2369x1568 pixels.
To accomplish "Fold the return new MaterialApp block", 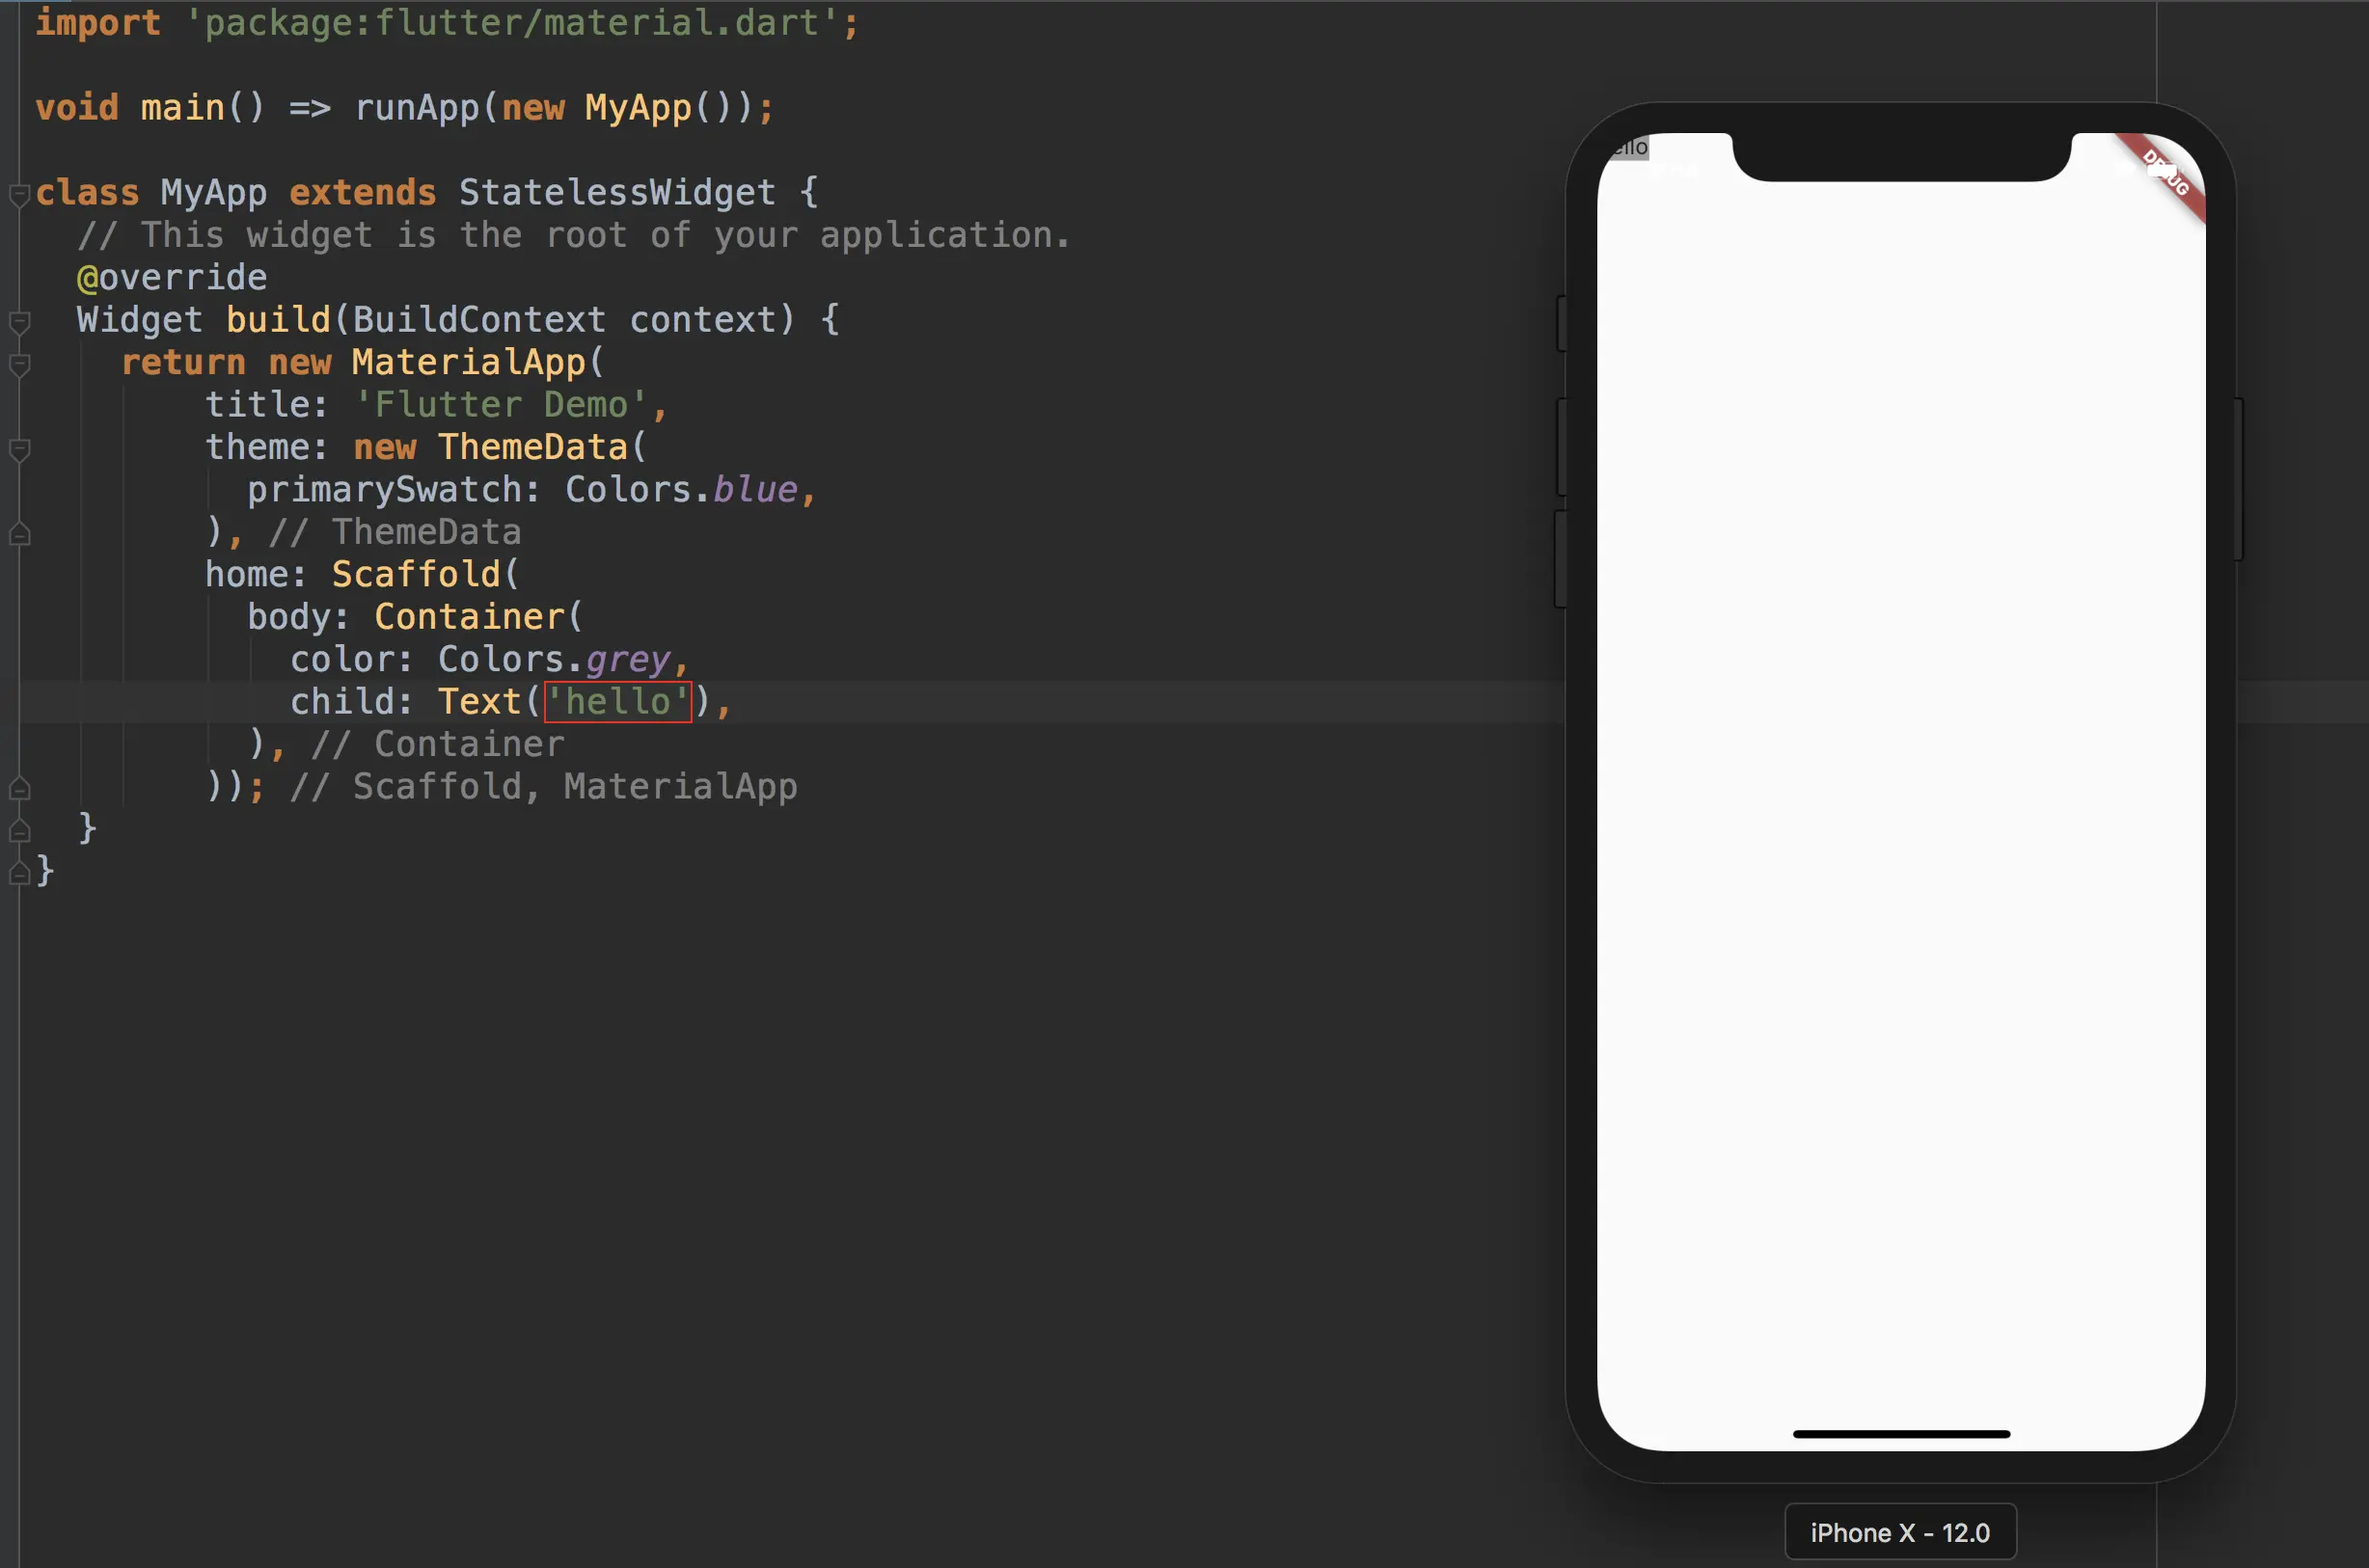I will pos(19,364).
